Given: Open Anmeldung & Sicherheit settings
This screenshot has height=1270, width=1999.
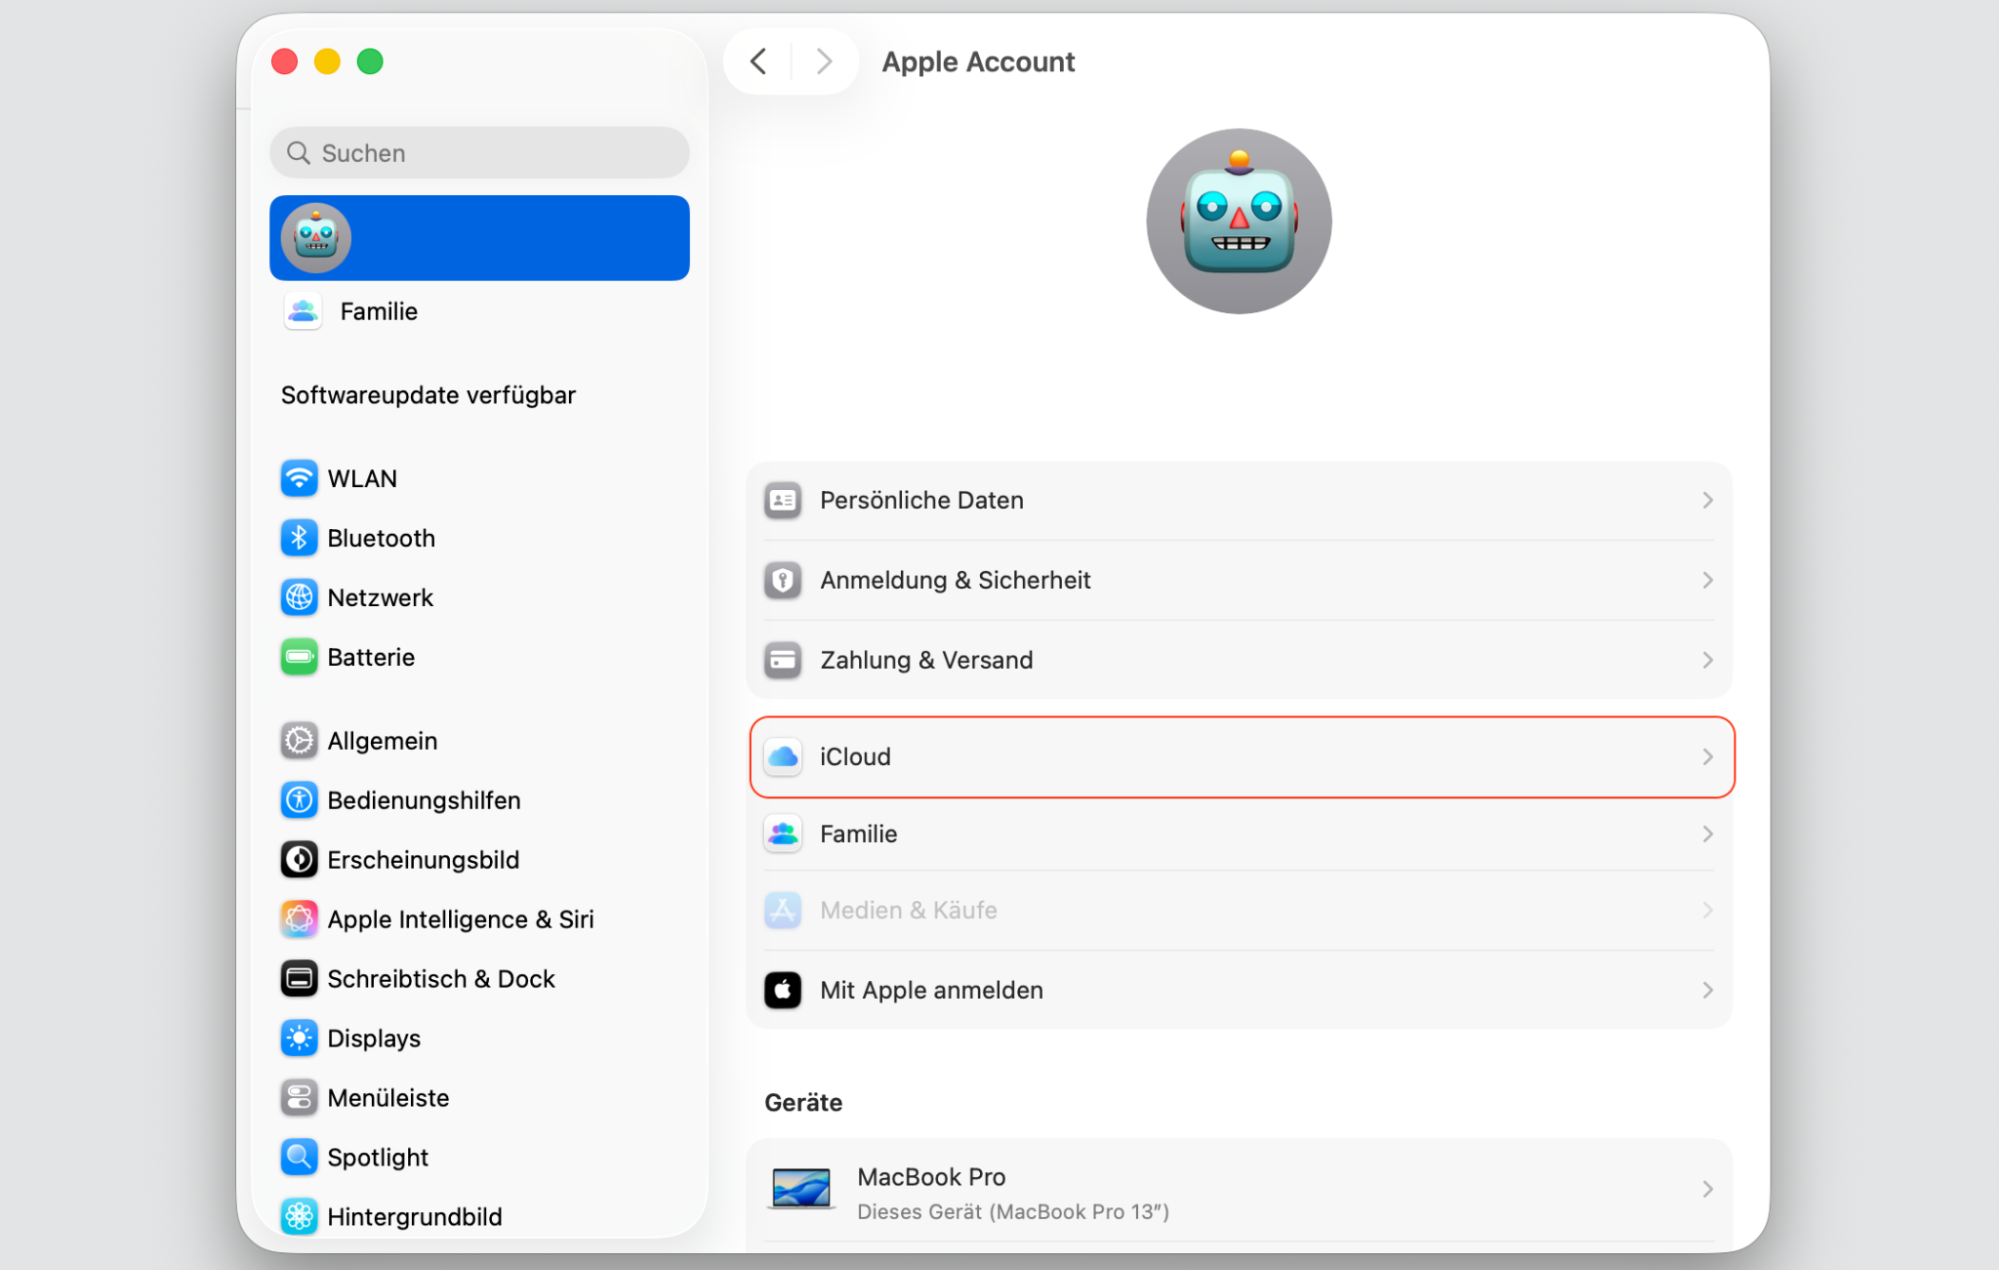Looking at the screenshot, I should (1239, 580).
